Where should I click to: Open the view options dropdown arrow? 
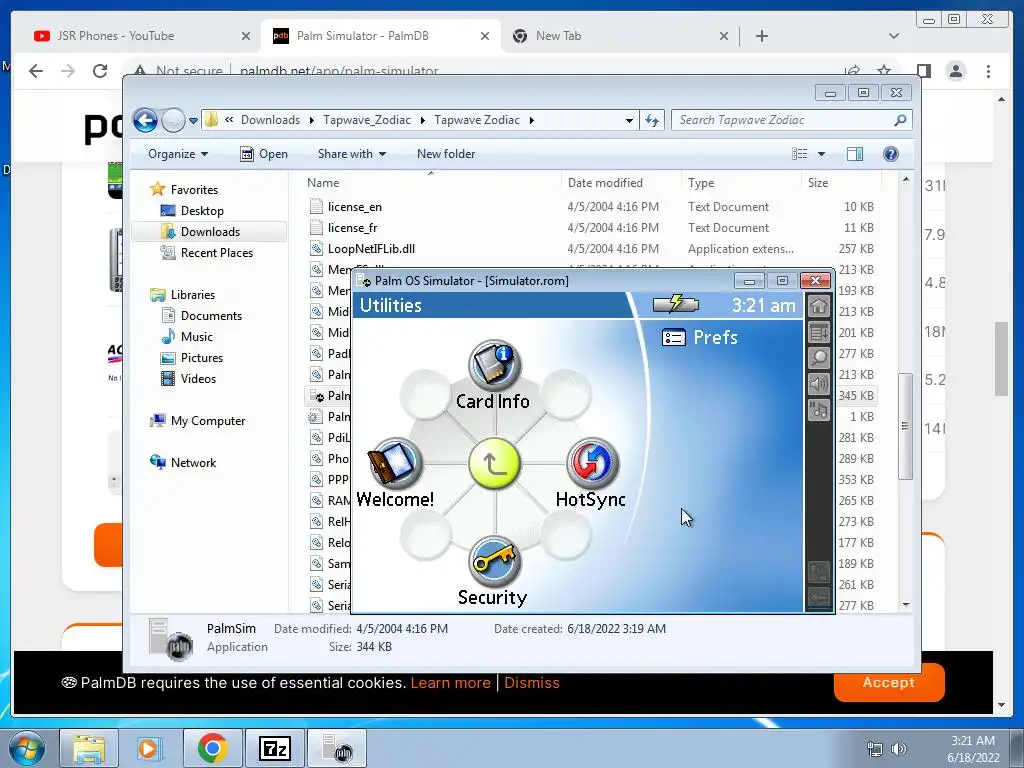coord(821,154)
